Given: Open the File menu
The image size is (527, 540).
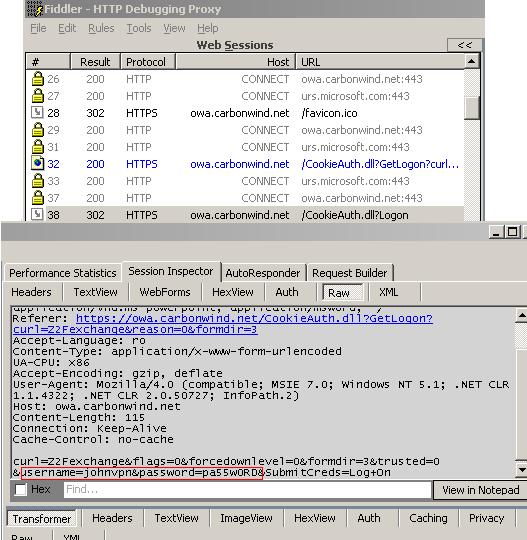Looking at the screenshot, I should pos(38,28).
